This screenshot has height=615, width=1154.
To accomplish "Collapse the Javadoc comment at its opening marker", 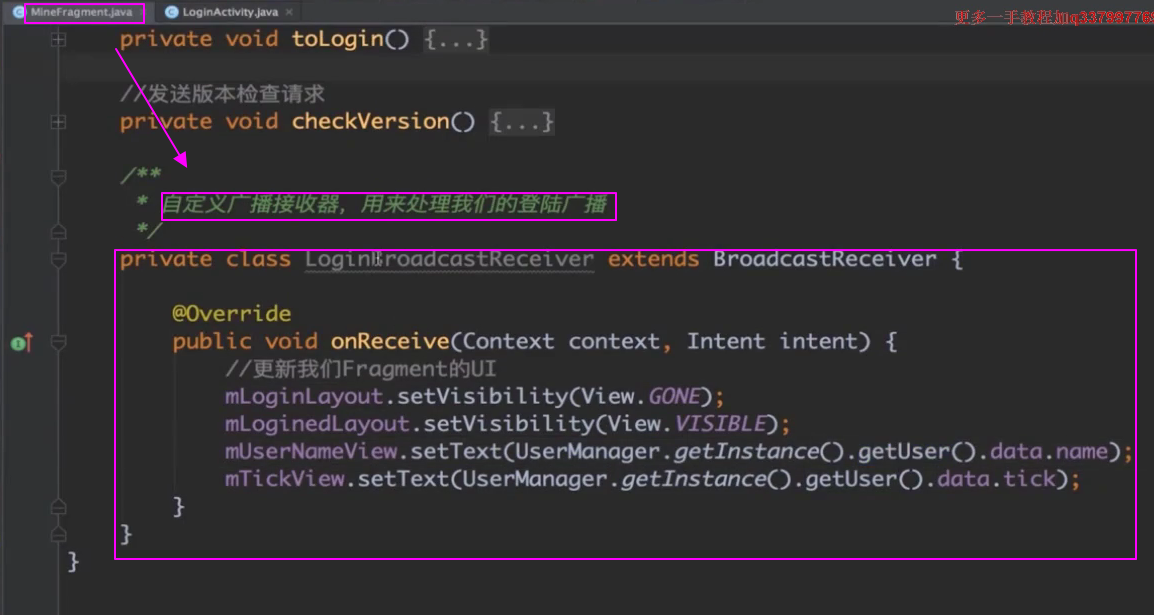I will [x=58, y=177].
